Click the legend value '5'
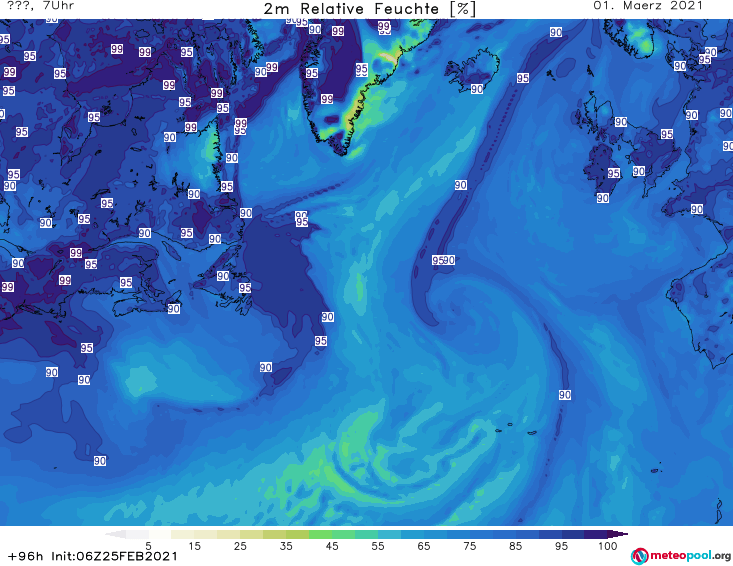 tap(148, 546)
